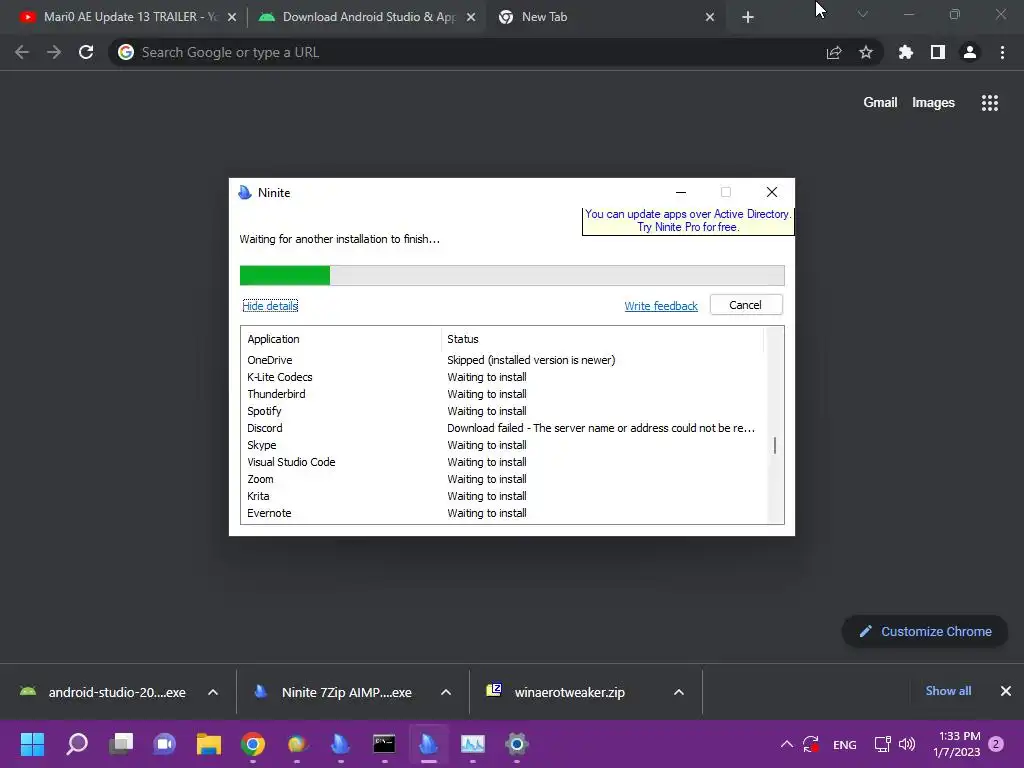Click the ENG language indicator
The image size is (1024, 768).
844,744
